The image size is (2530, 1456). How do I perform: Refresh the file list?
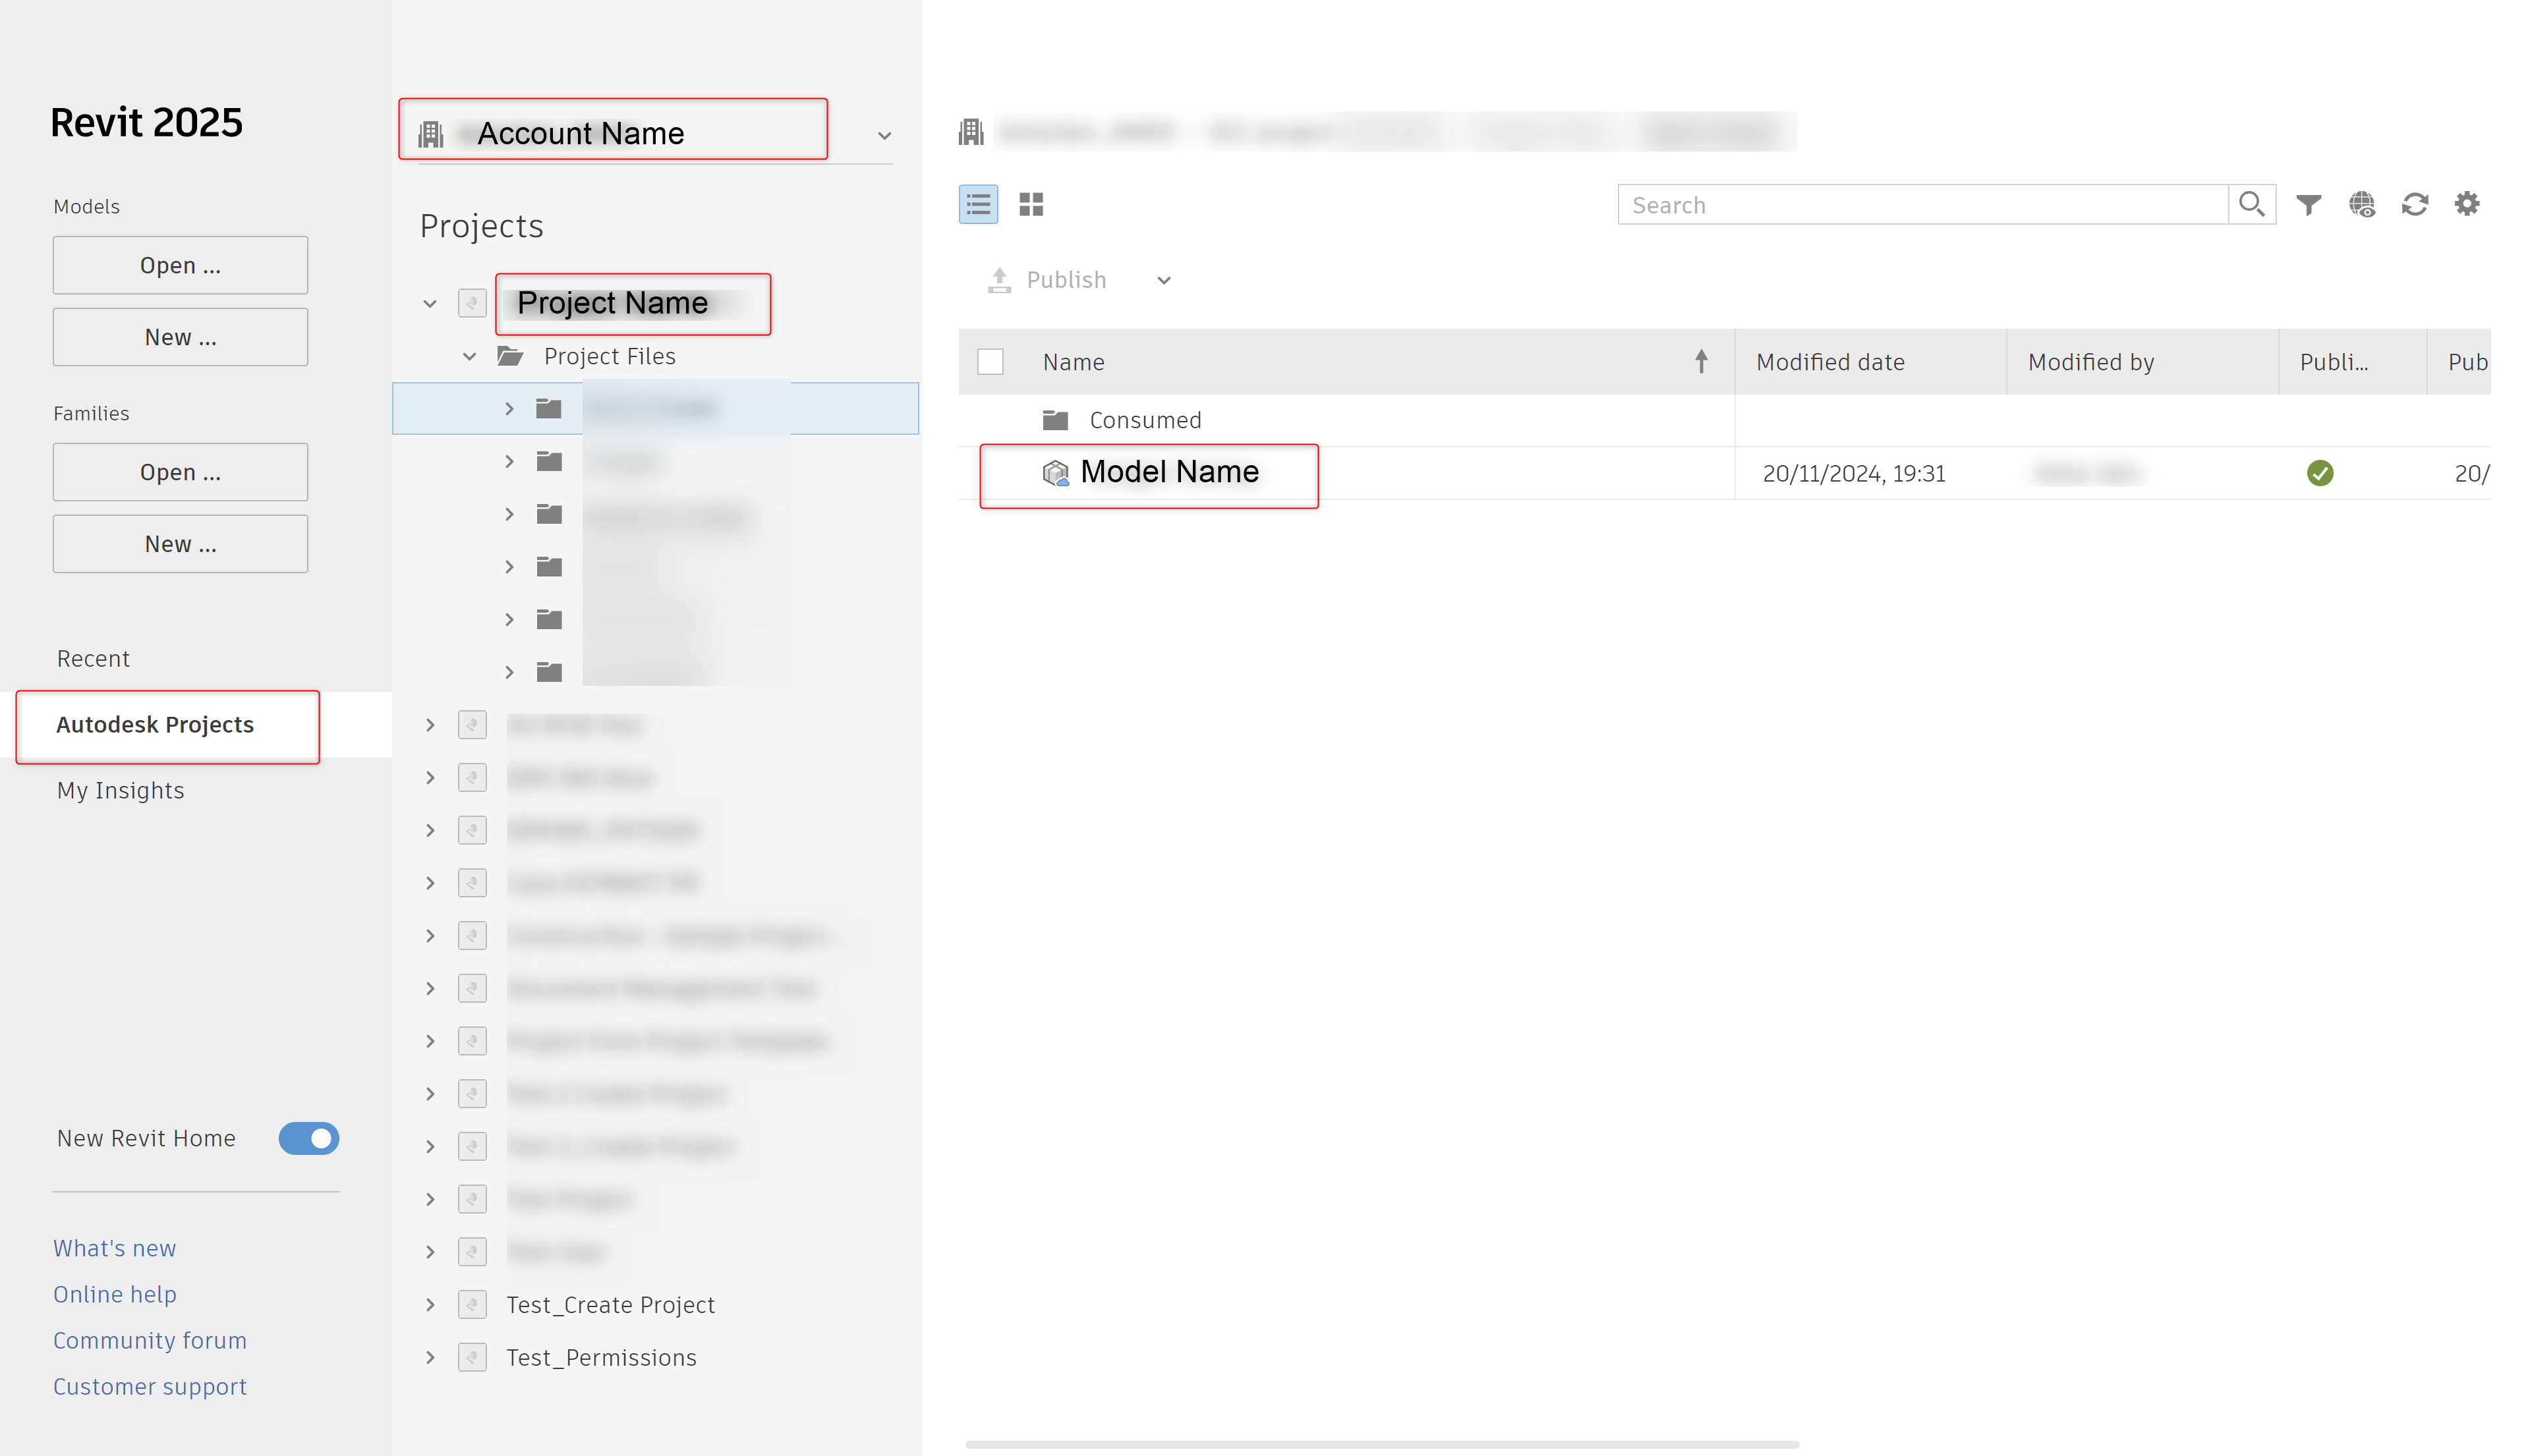[x=2414, y=204]
